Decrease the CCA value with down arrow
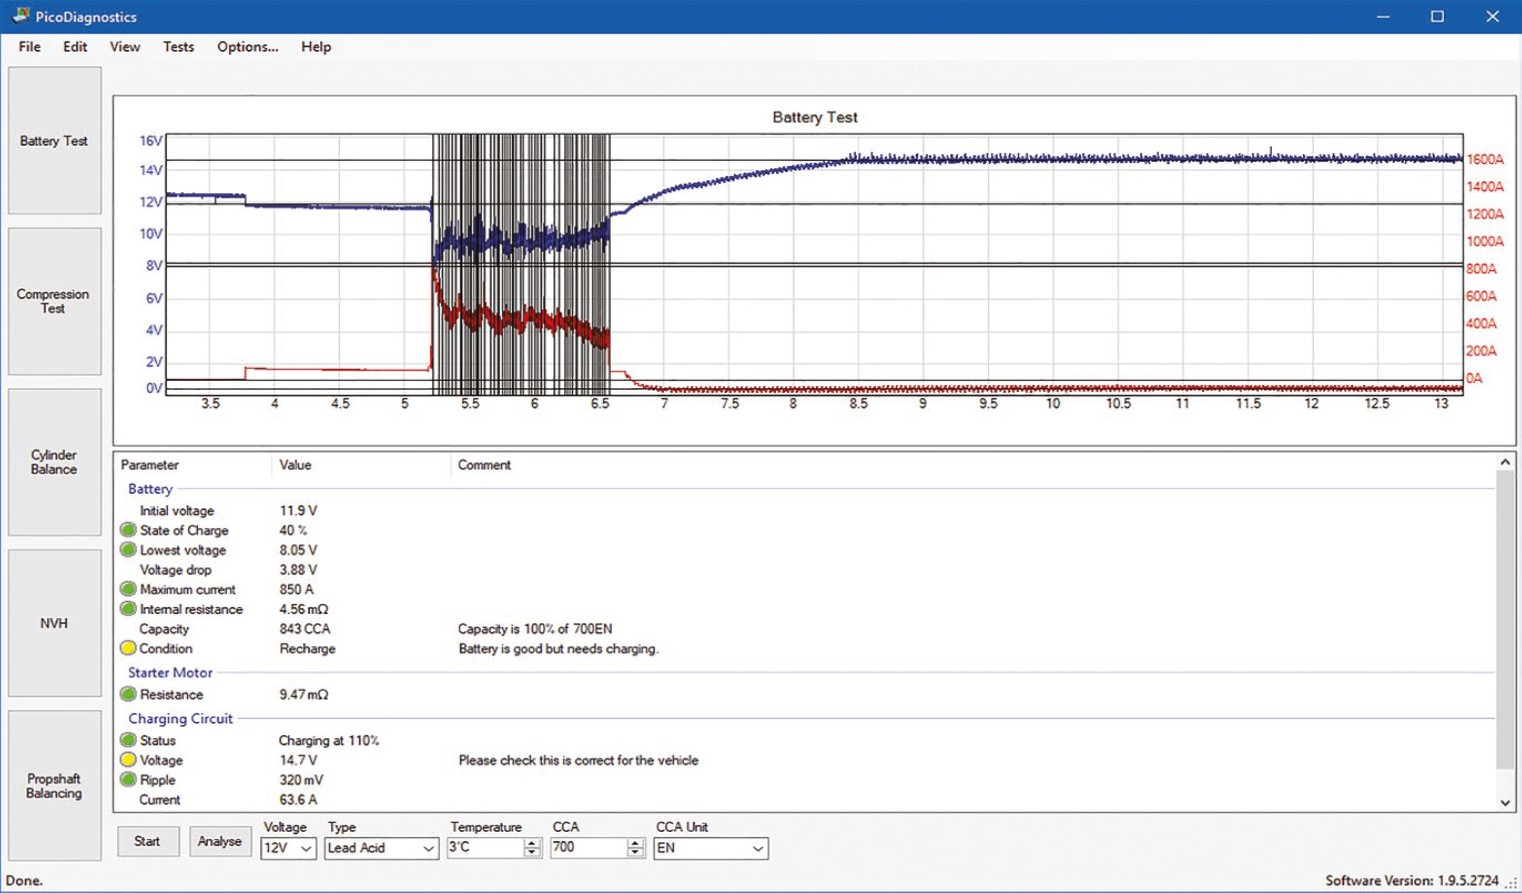 tap(635, 853)
